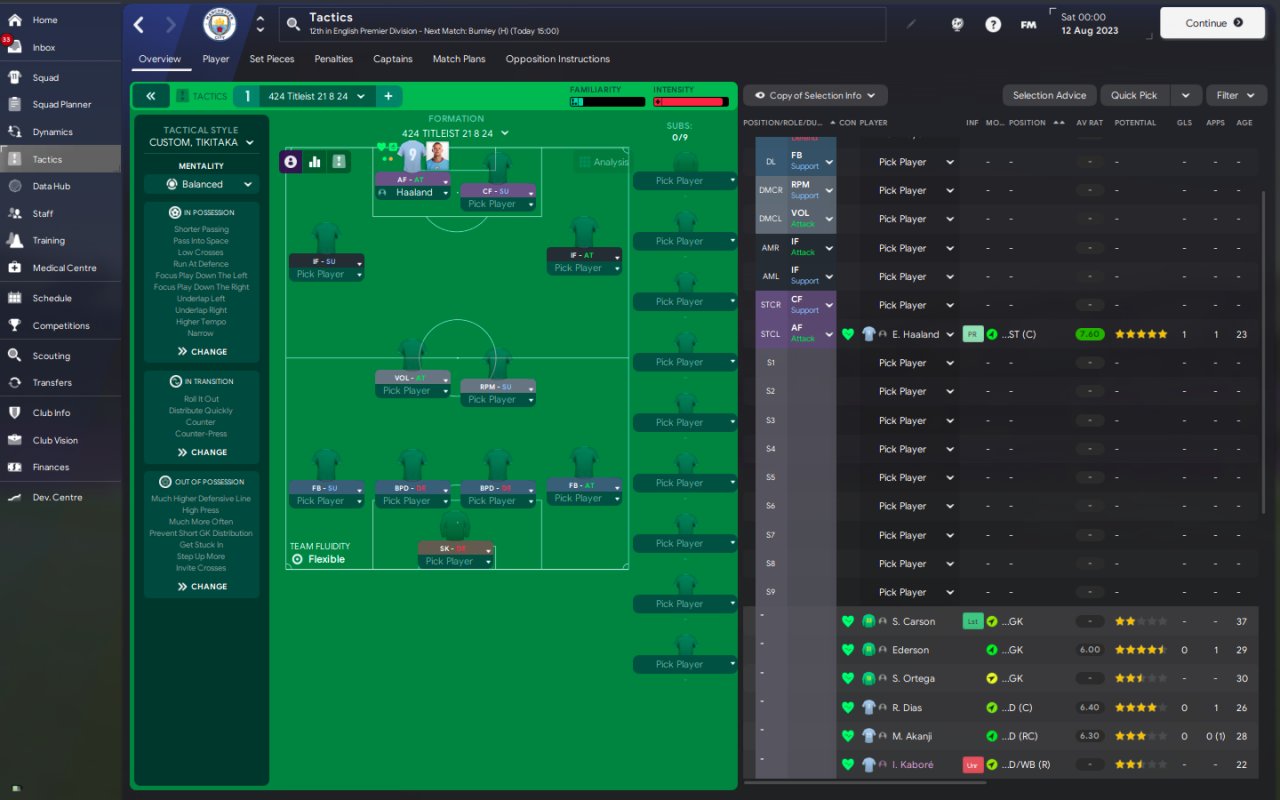Image resolution: width=1280 pixels, height=800 pixels.
Task: Go to the Squad screen
Action: pyautogui.click(x=45, y=77)
